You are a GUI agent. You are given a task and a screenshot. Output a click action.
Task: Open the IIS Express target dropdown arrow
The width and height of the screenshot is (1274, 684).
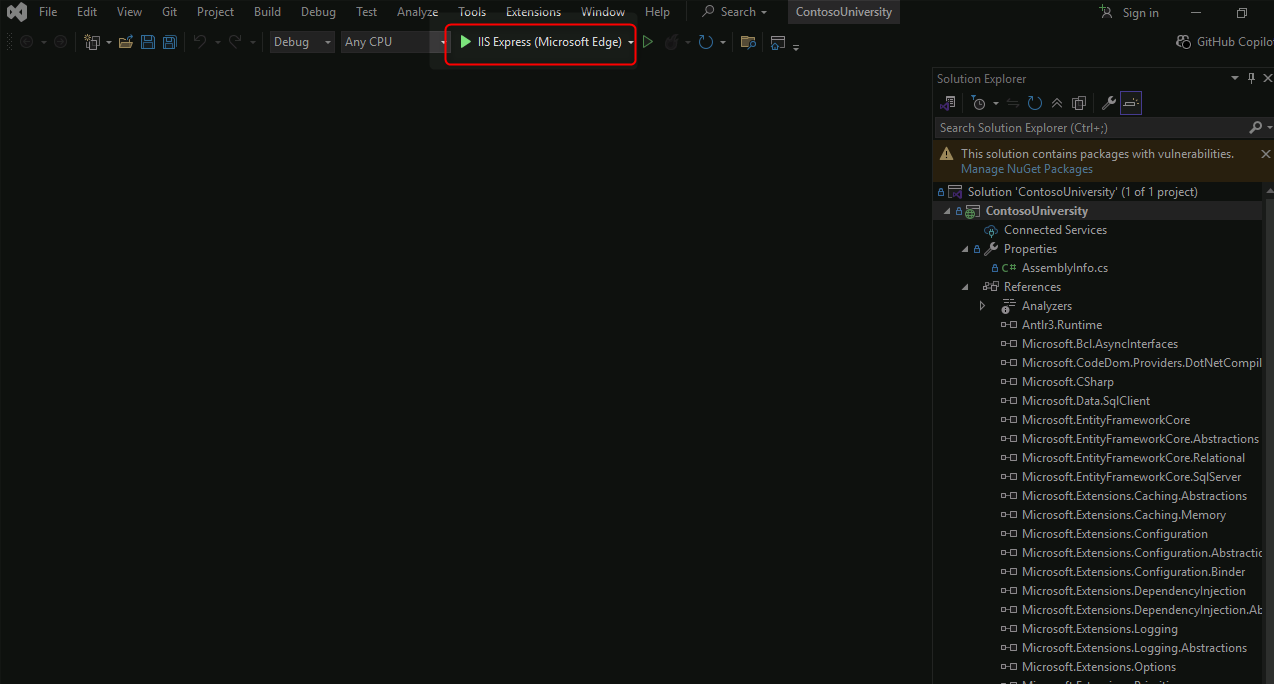[631, 42]
